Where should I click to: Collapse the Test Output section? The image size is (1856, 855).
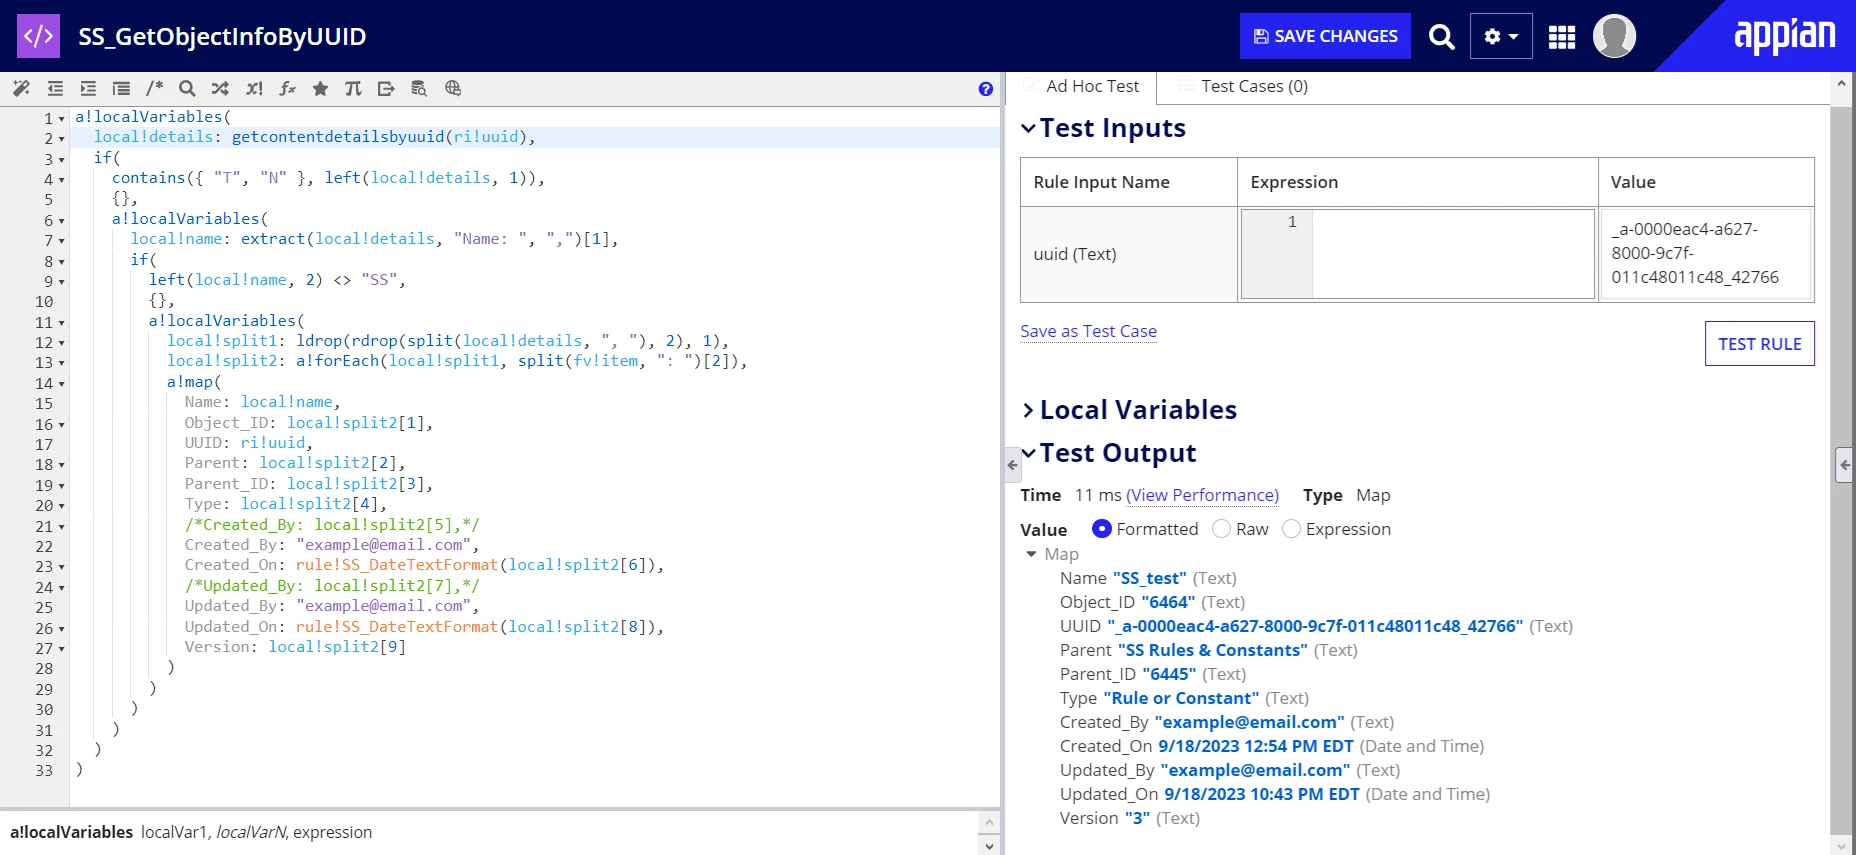tap(1028, 454)
